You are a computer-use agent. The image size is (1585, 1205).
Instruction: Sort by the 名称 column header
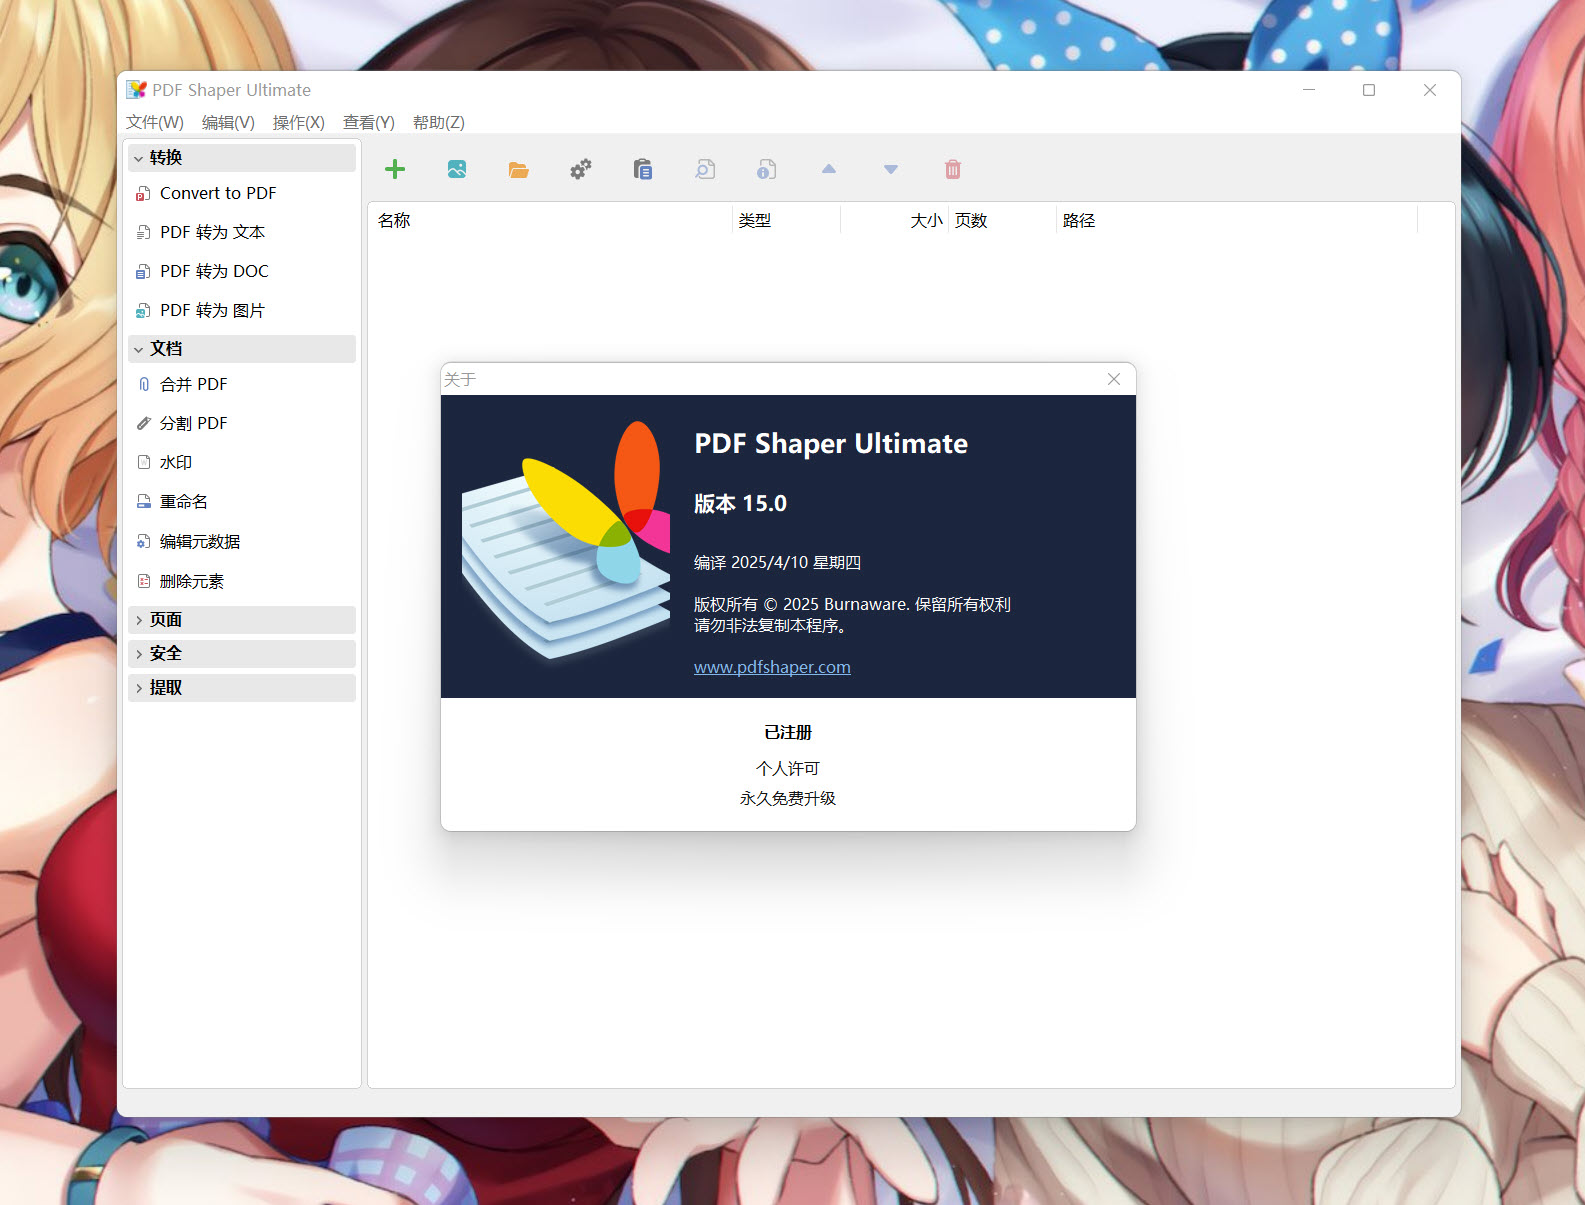pos(550,220)
